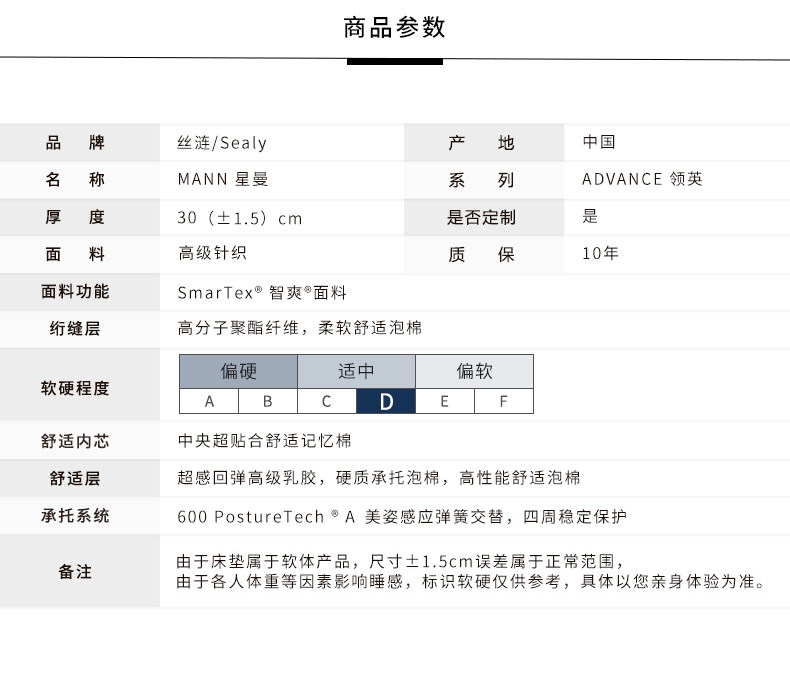Screen dimensions: 790x691
Task: Select the 面料 label cell
Action: pos(80,254)
